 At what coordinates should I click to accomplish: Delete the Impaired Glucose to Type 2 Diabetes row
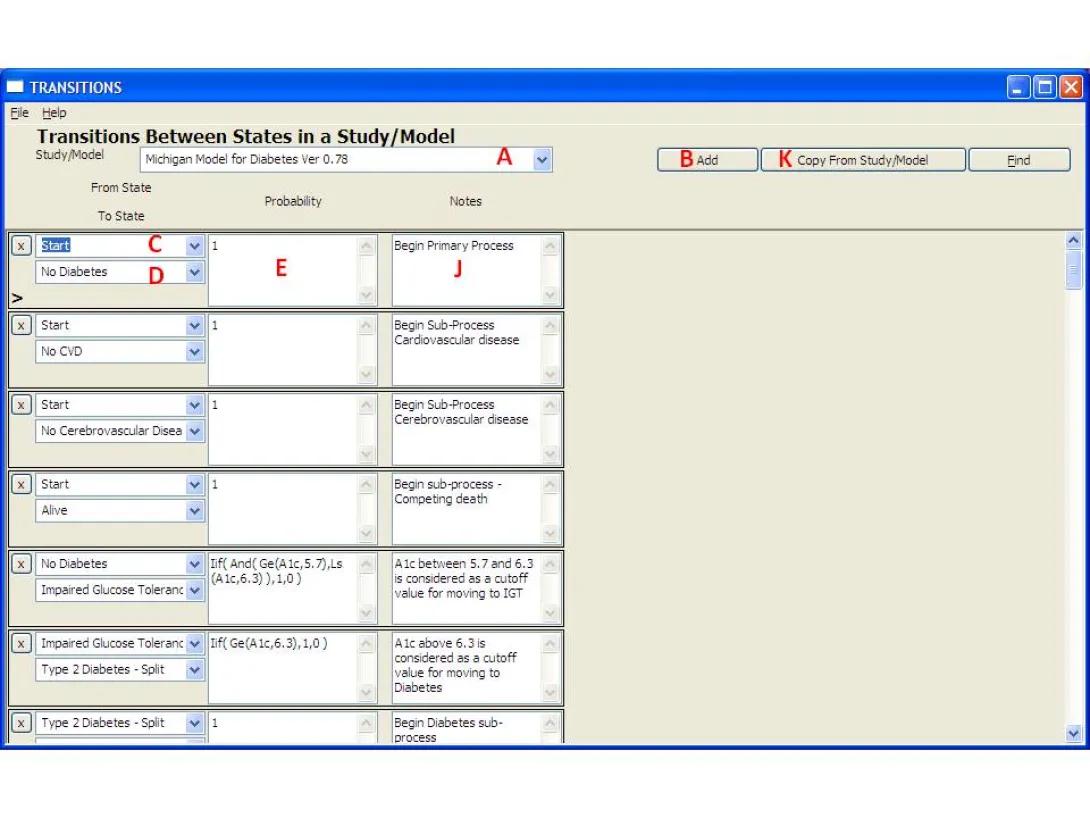[21, 644]
